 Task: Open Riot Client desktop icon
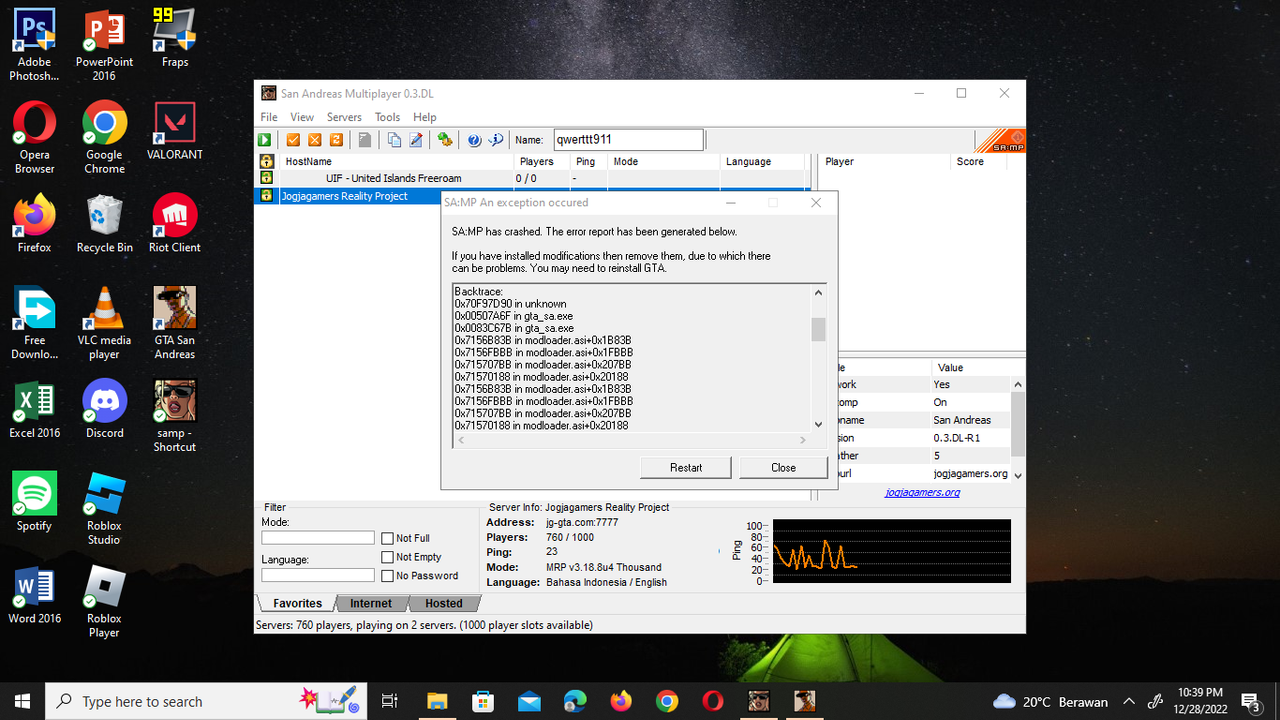(x=174, y=224)
